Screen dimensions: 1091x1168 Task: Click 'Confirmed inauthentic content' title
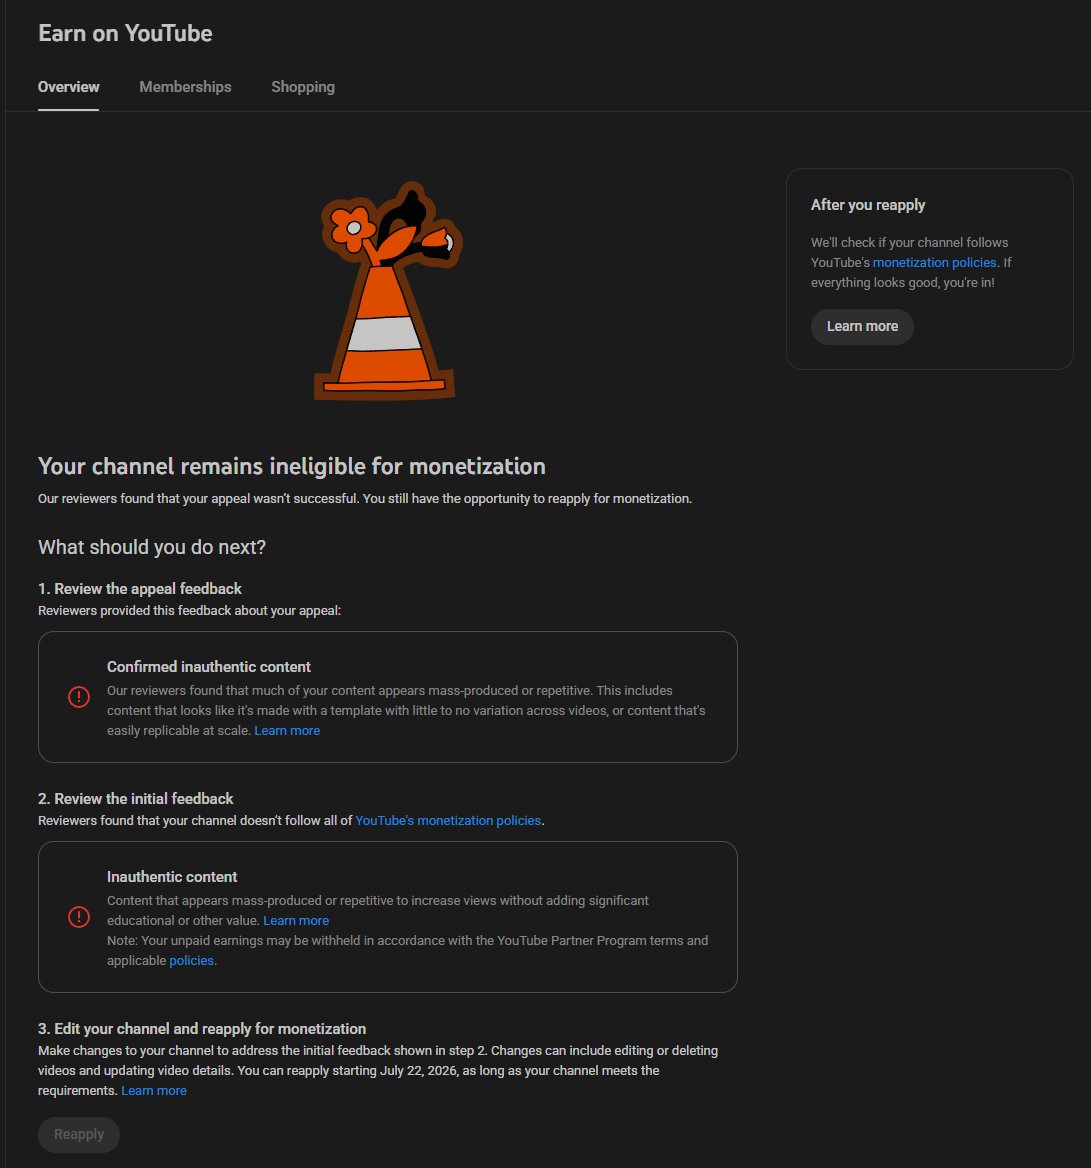[x=209, y=667]
